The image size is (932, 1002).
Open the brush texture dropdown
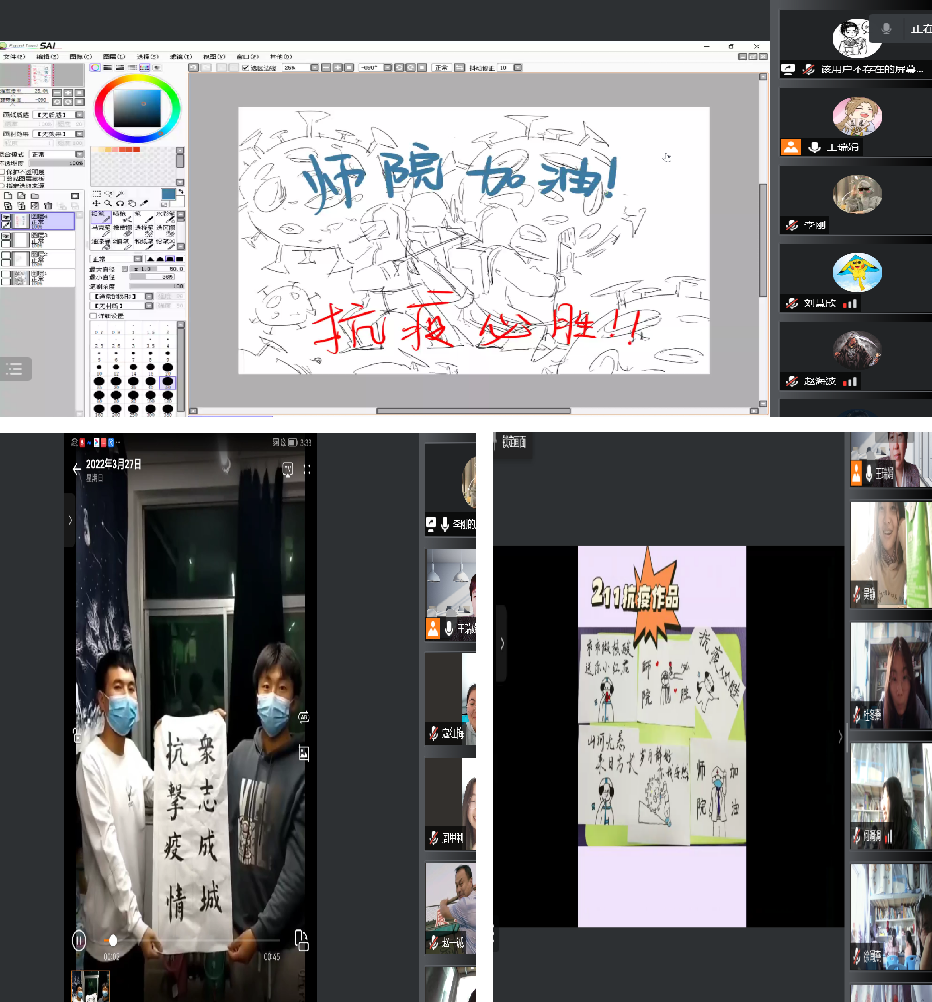pyautogui.click(x=122, y=305)
